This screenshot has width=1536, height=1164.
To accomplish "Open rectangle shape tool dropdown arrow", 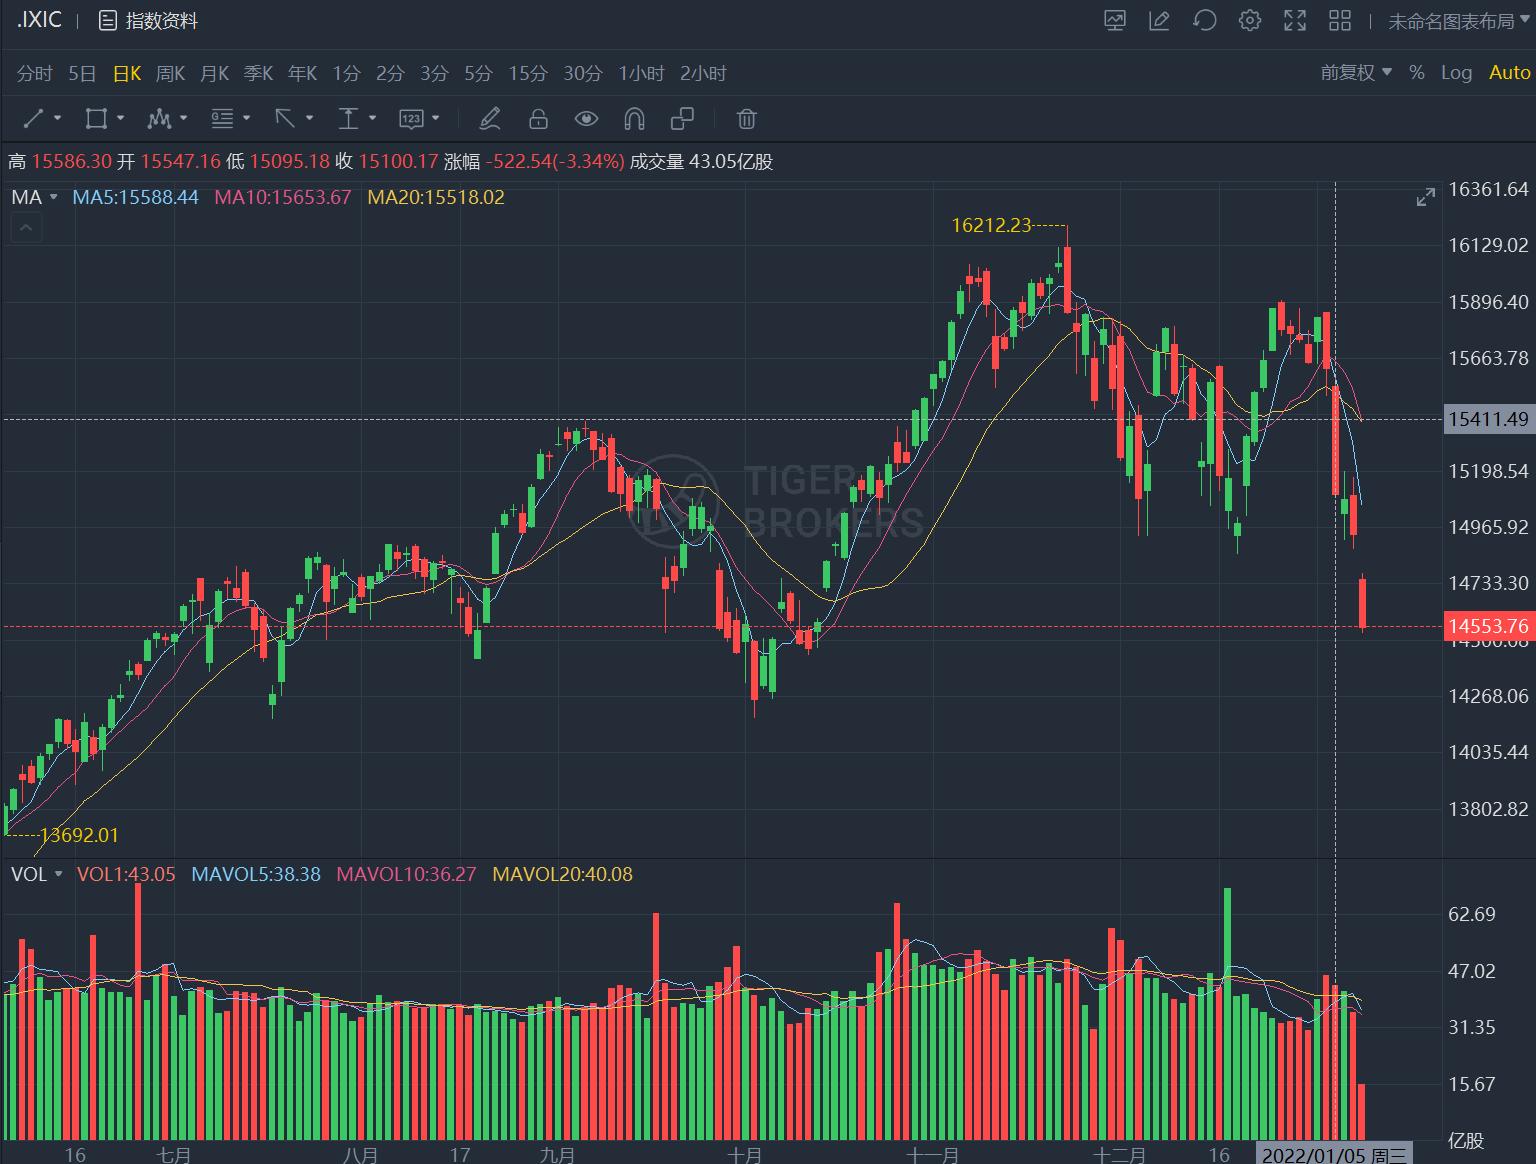I will click(120, 119).
